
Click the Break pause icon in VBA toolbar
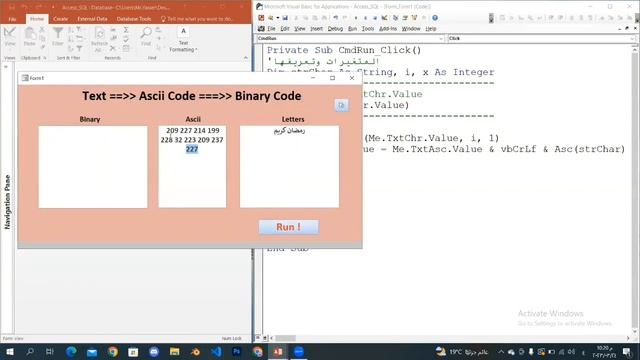coord(365,18)
